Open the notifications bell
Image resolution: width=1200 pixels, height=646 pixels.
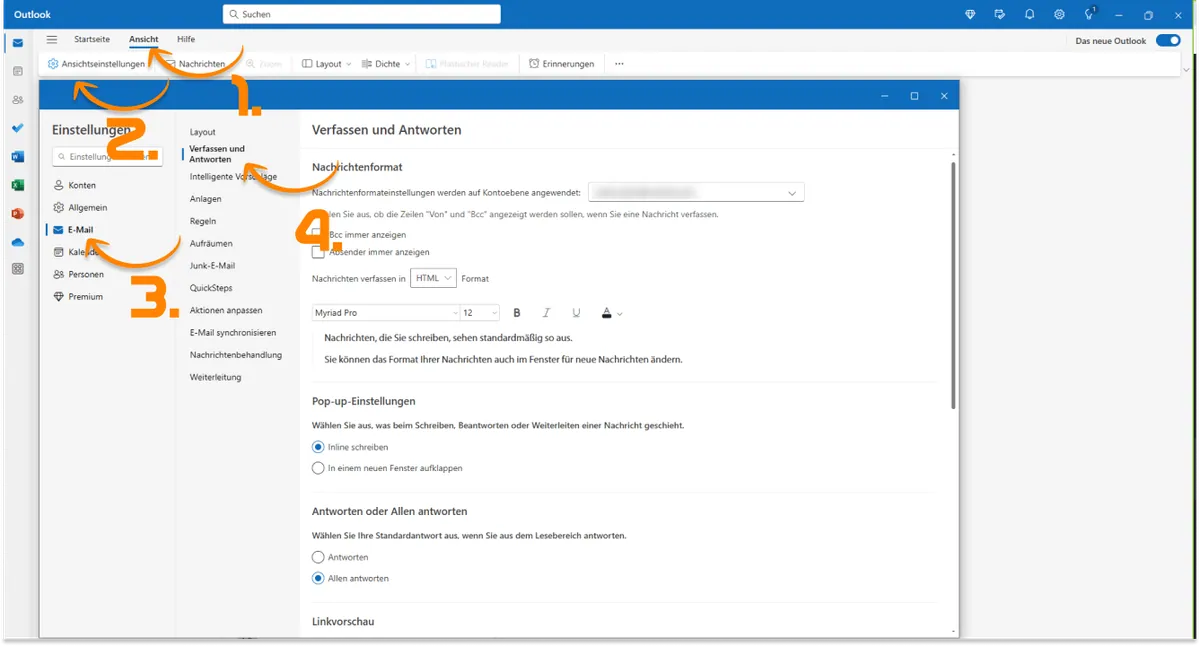click(x=1029, y=14)
